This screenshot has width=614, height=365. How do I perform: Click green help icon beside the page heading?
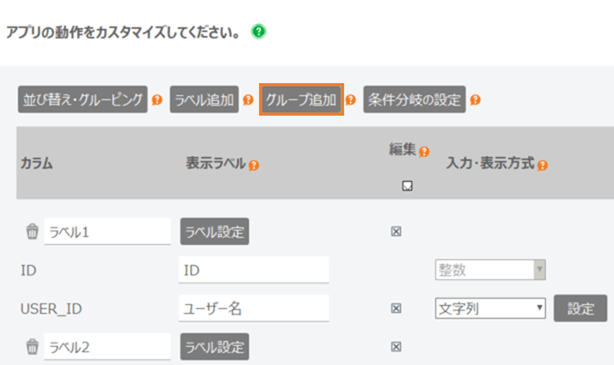(x=258, y=31)
